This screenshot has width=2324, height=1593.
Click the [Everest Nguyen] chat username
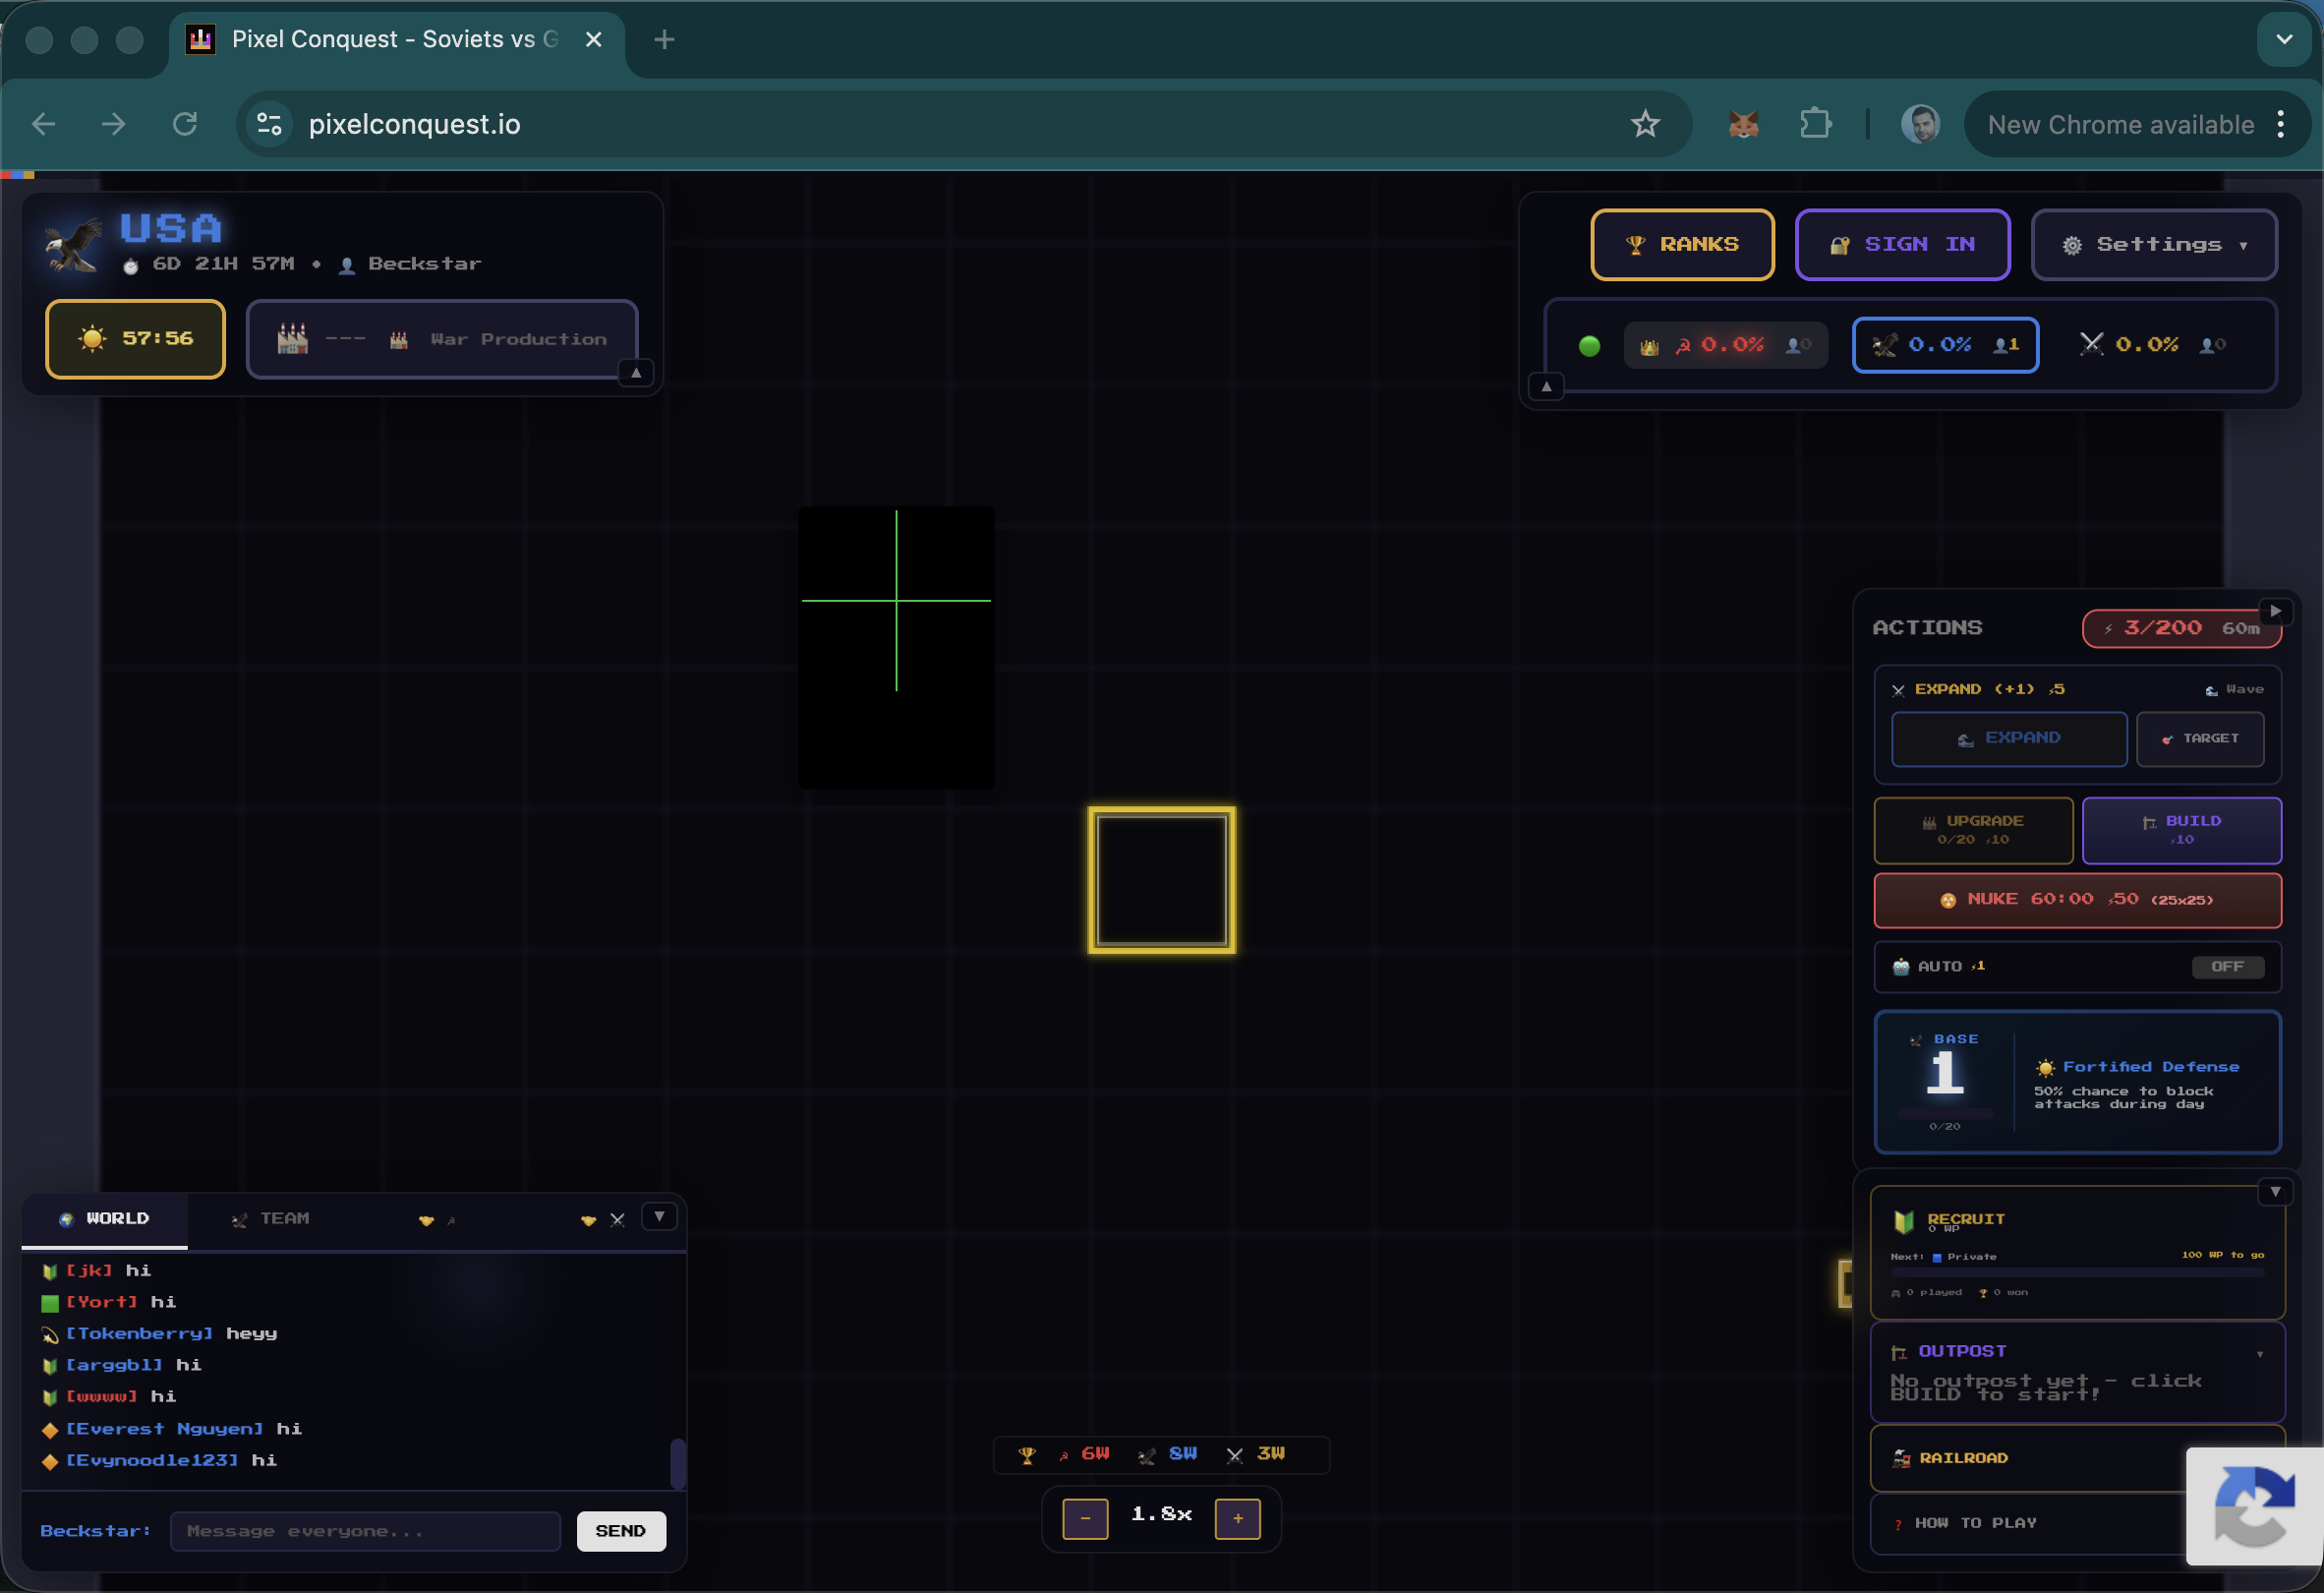point(164,1428)
